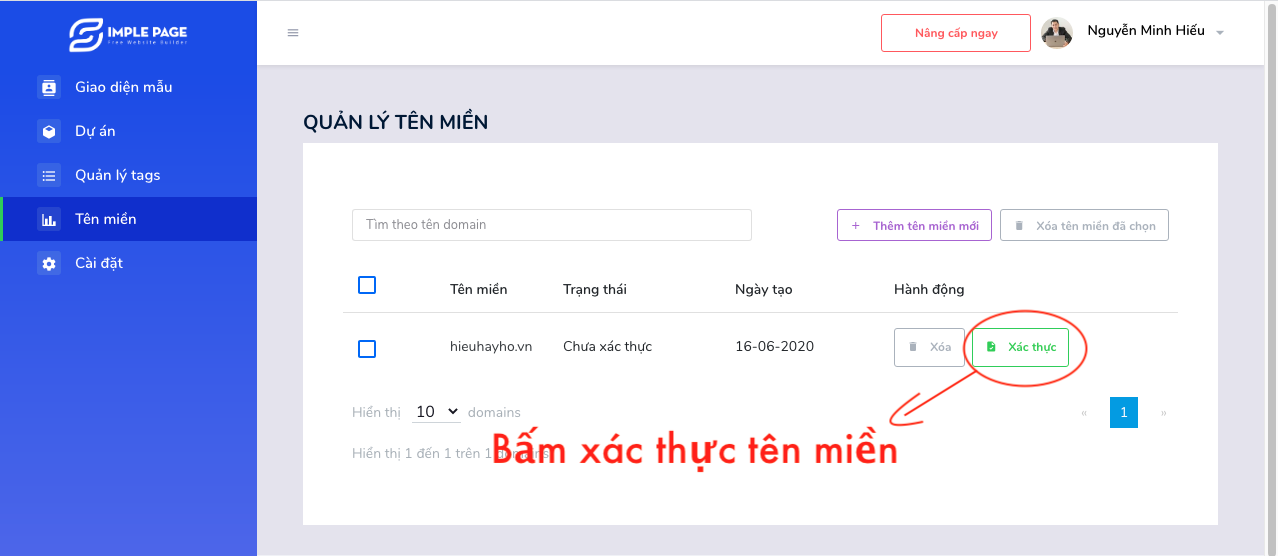Click the Giao diện mẫu sidebar icon
This screenshot has height=556, width=1278.
pyautogui.click(x=48, y=87)
